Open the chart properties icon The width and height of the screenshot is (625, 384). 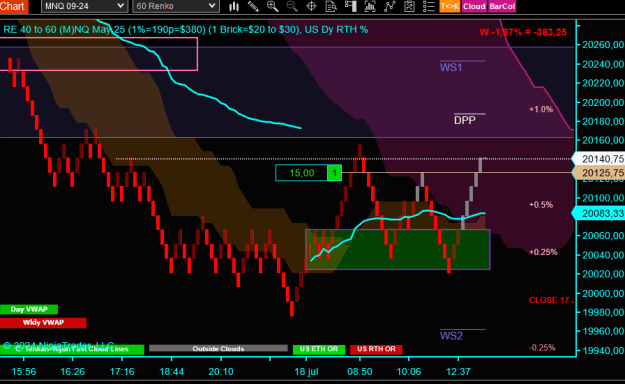coord(409,6)
